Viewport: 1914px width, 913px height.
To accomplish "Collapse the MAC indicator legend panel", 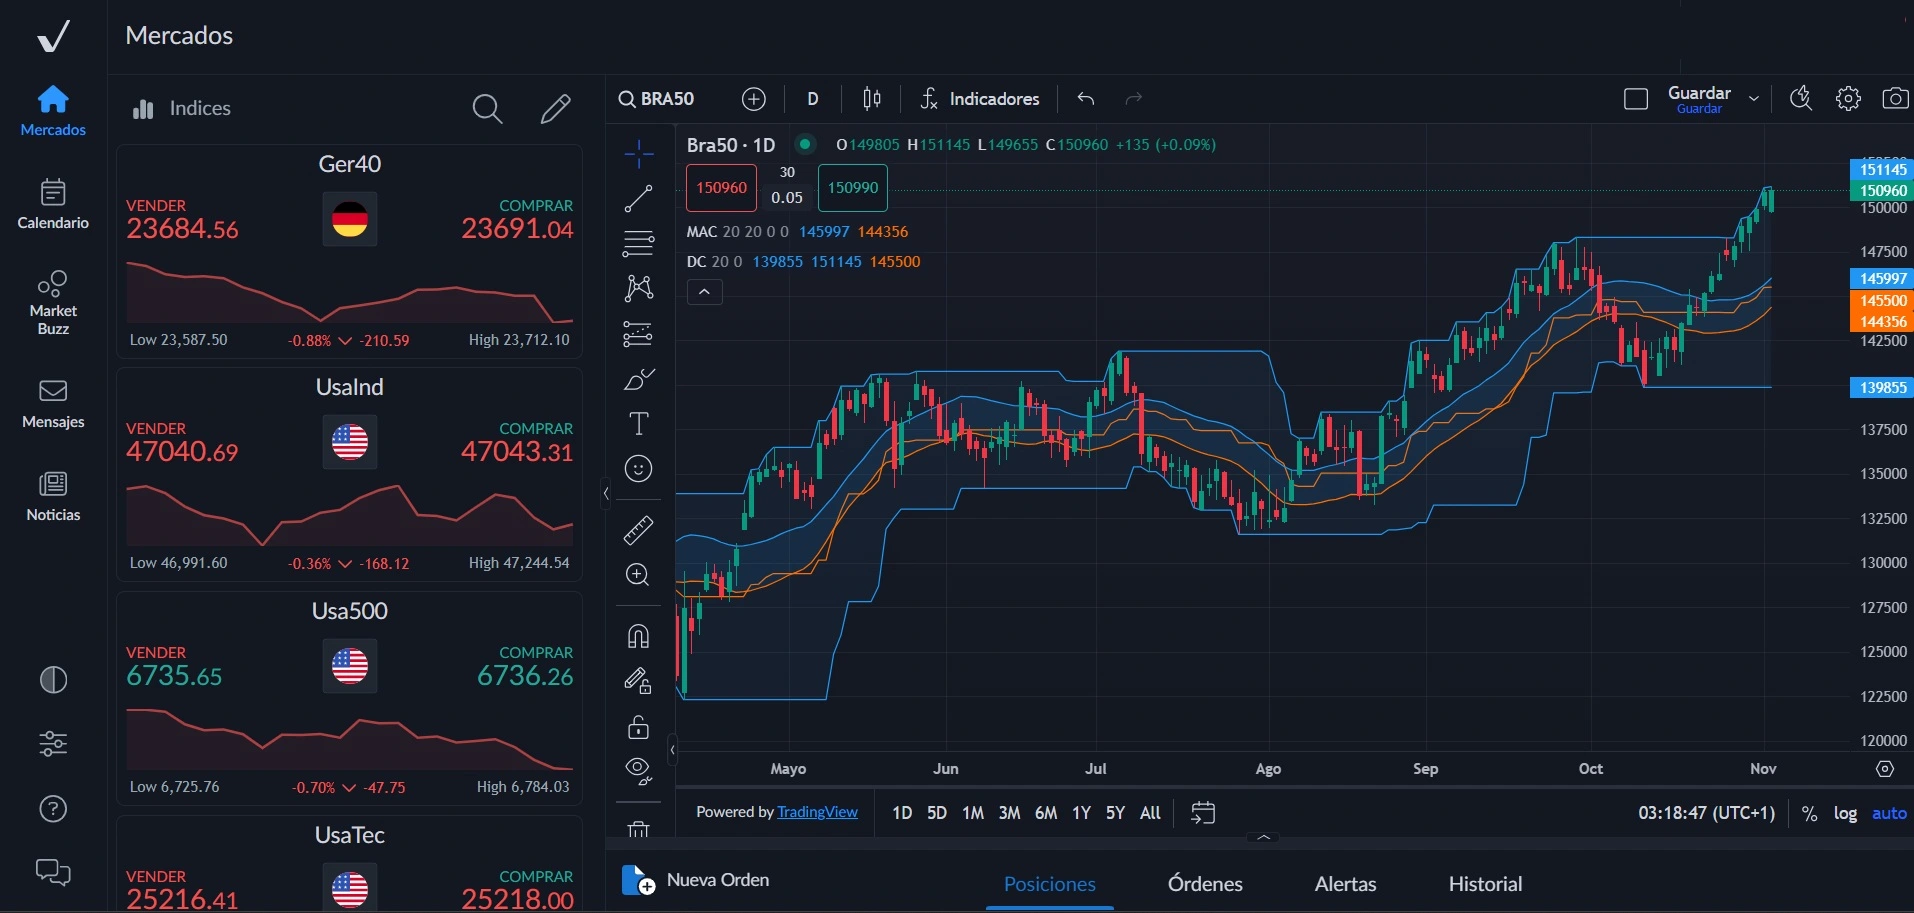I will coord(704,291).
